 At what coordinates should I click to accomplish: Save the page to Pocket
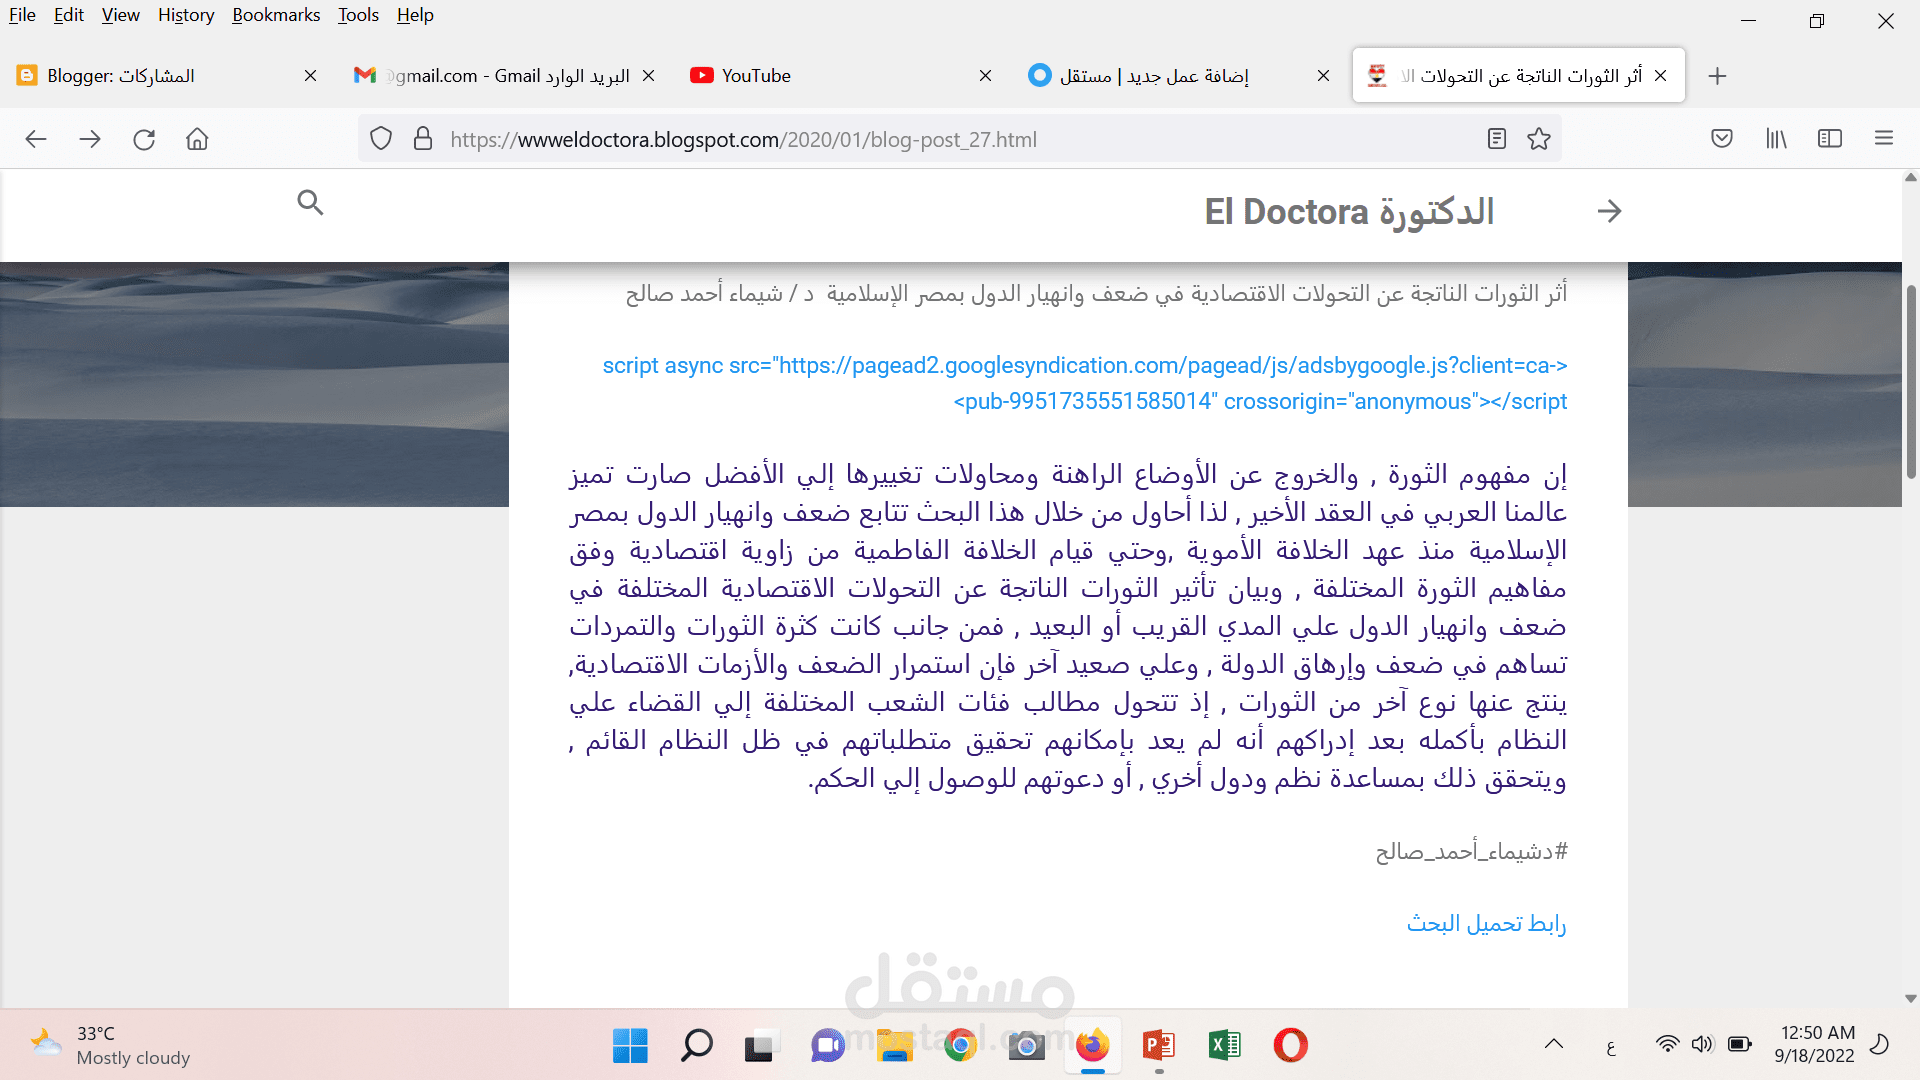pos(1722,139)
